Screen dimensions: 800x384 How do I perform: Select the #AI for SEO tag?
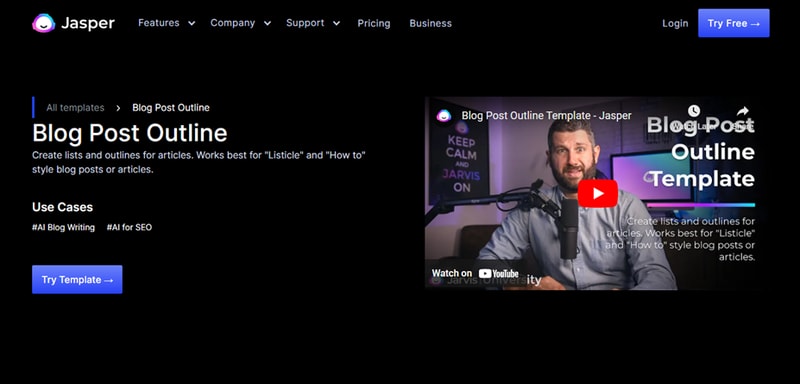click(129, 227)
